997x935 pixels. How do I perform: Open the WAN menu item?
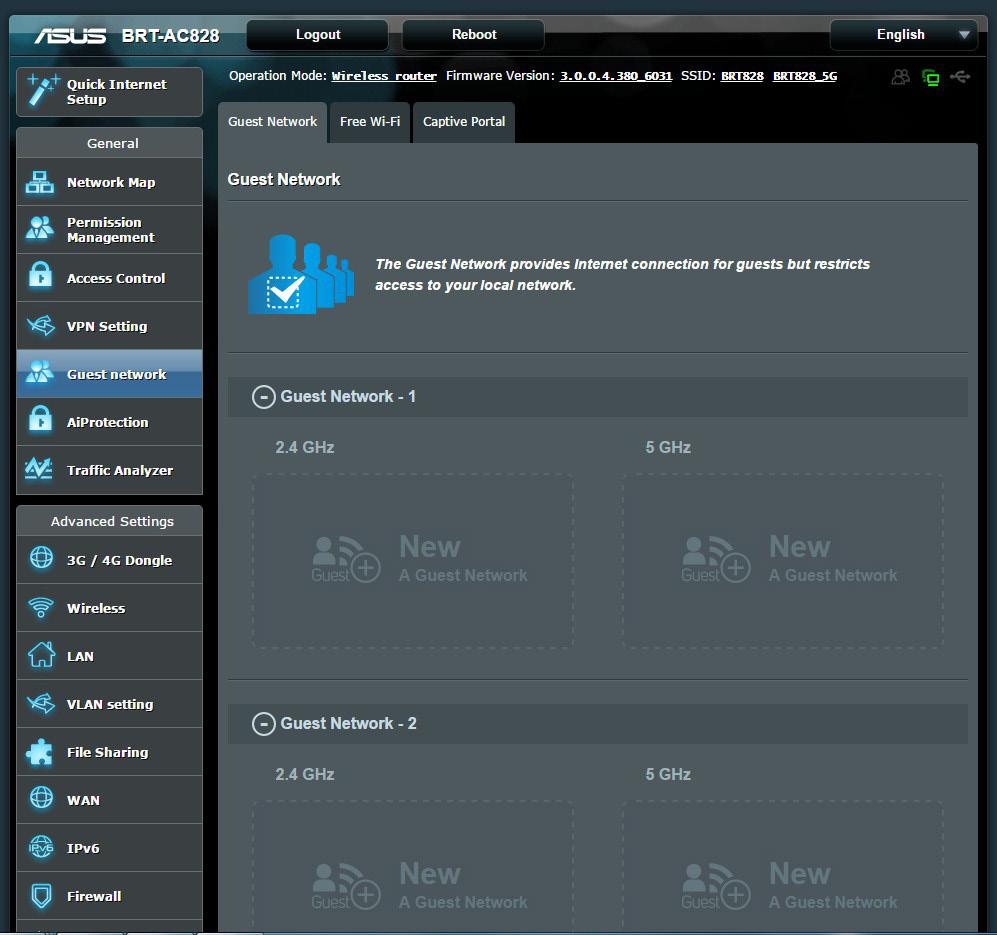pyautogui.click(x=109, y=800)
